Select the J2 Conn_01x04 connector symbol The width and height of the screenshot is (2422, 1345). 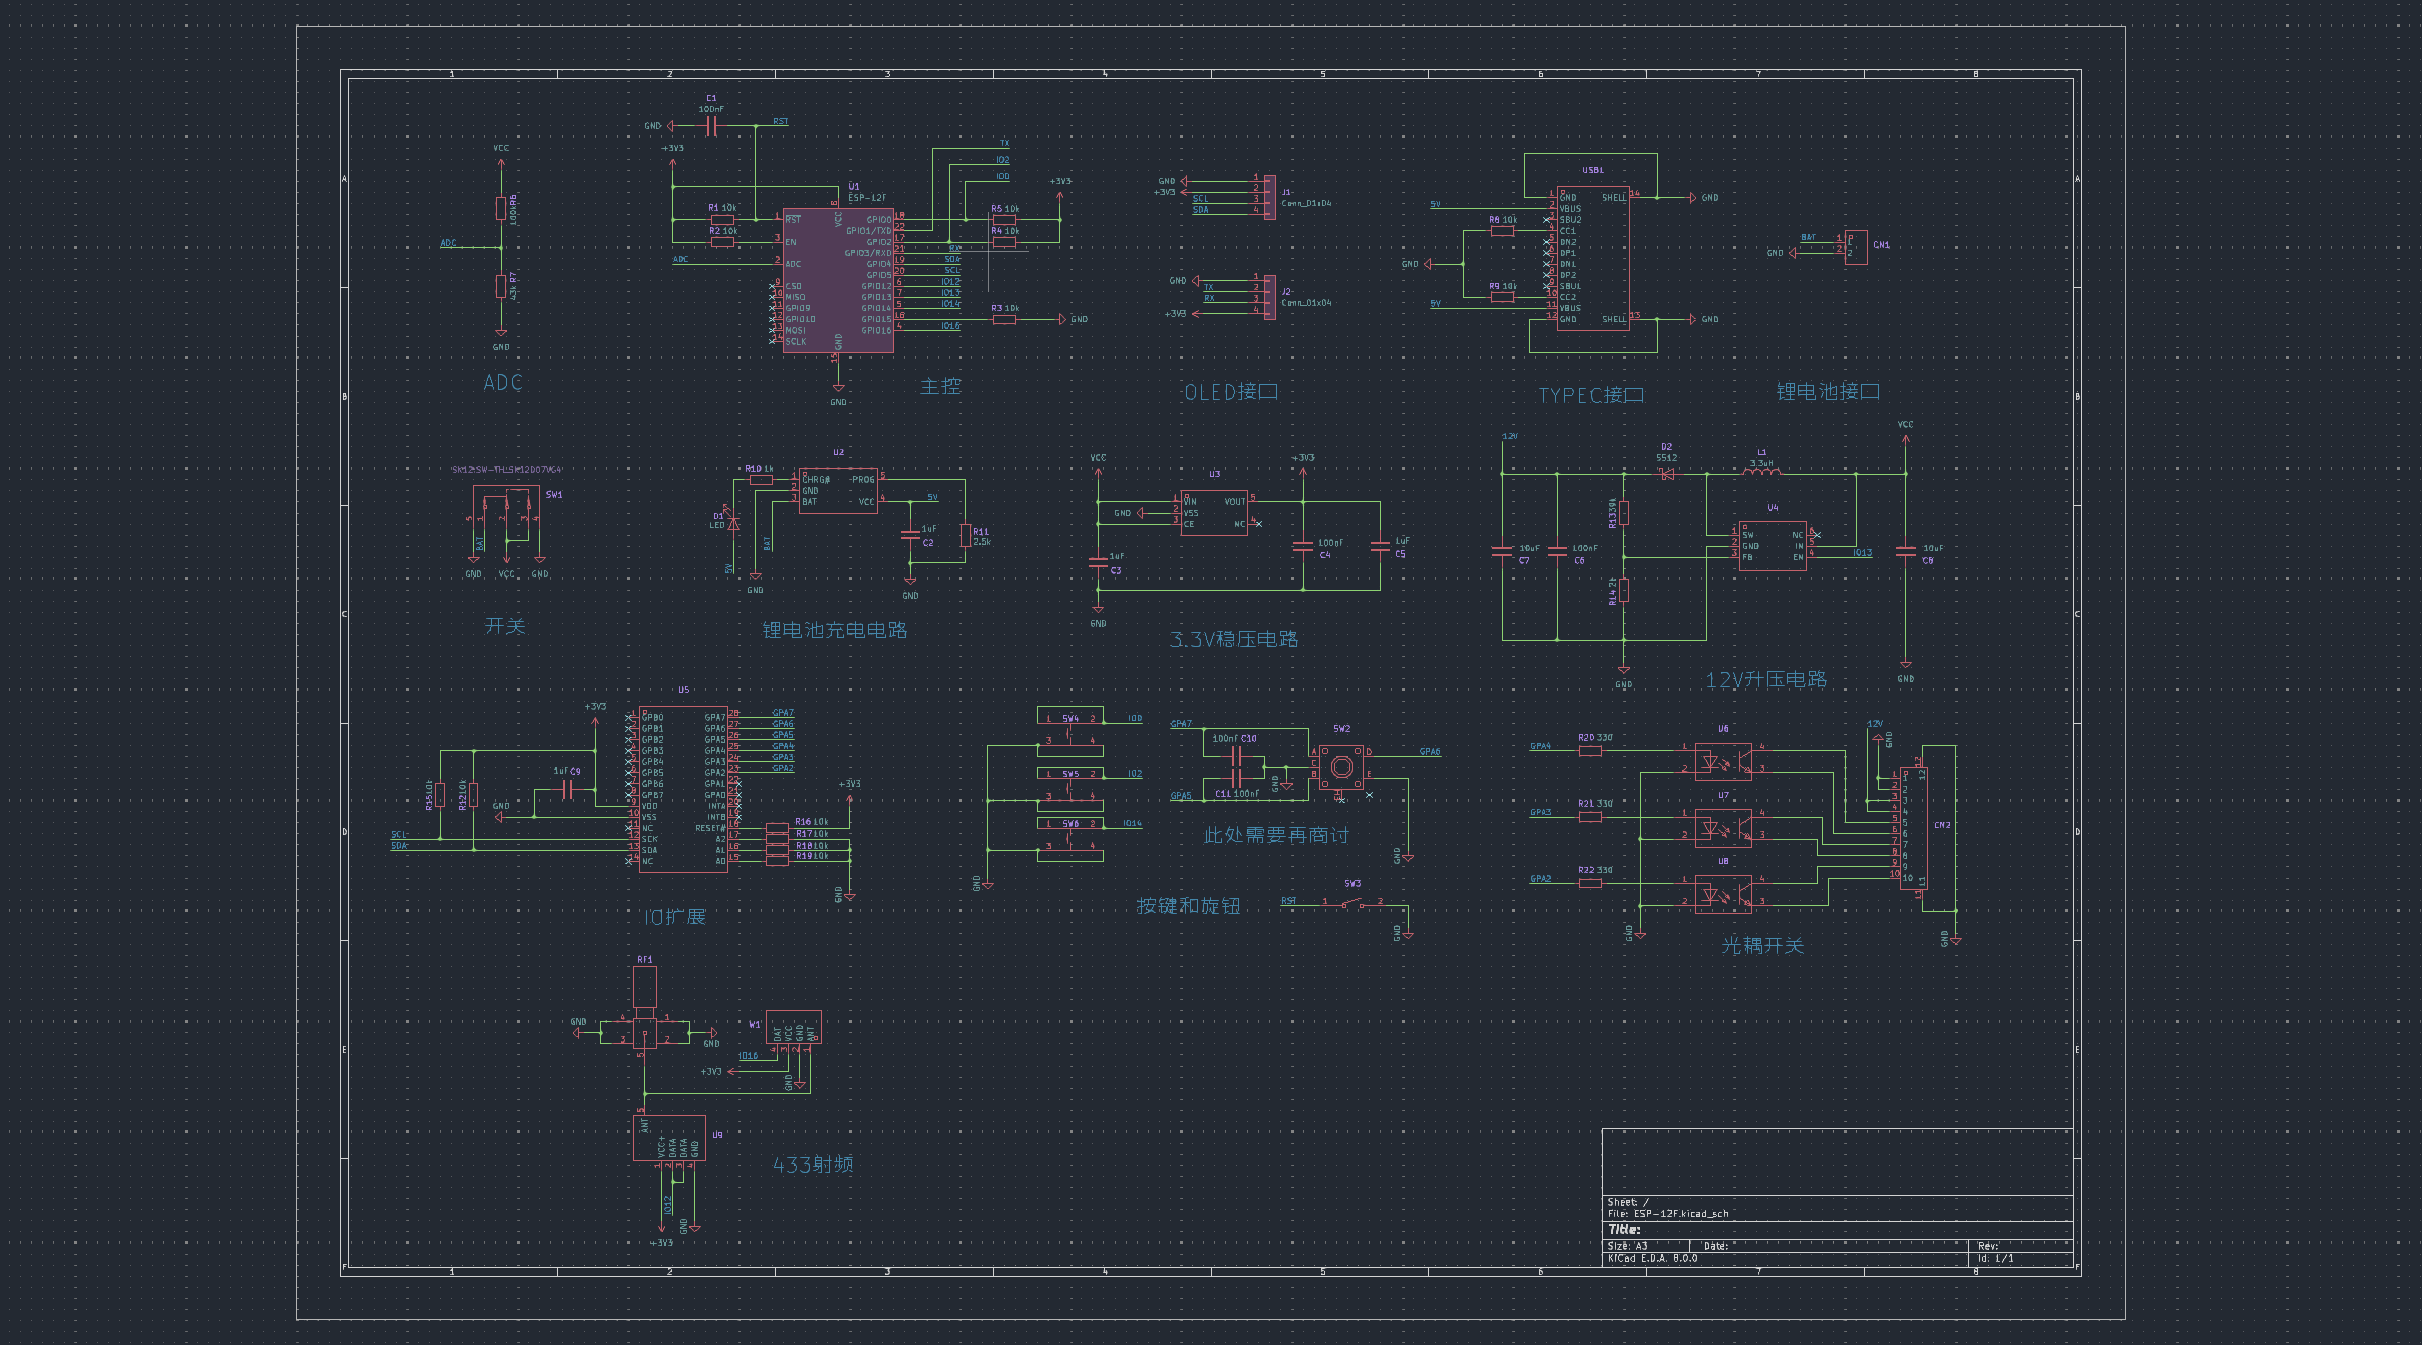[x=1269, y=297]
